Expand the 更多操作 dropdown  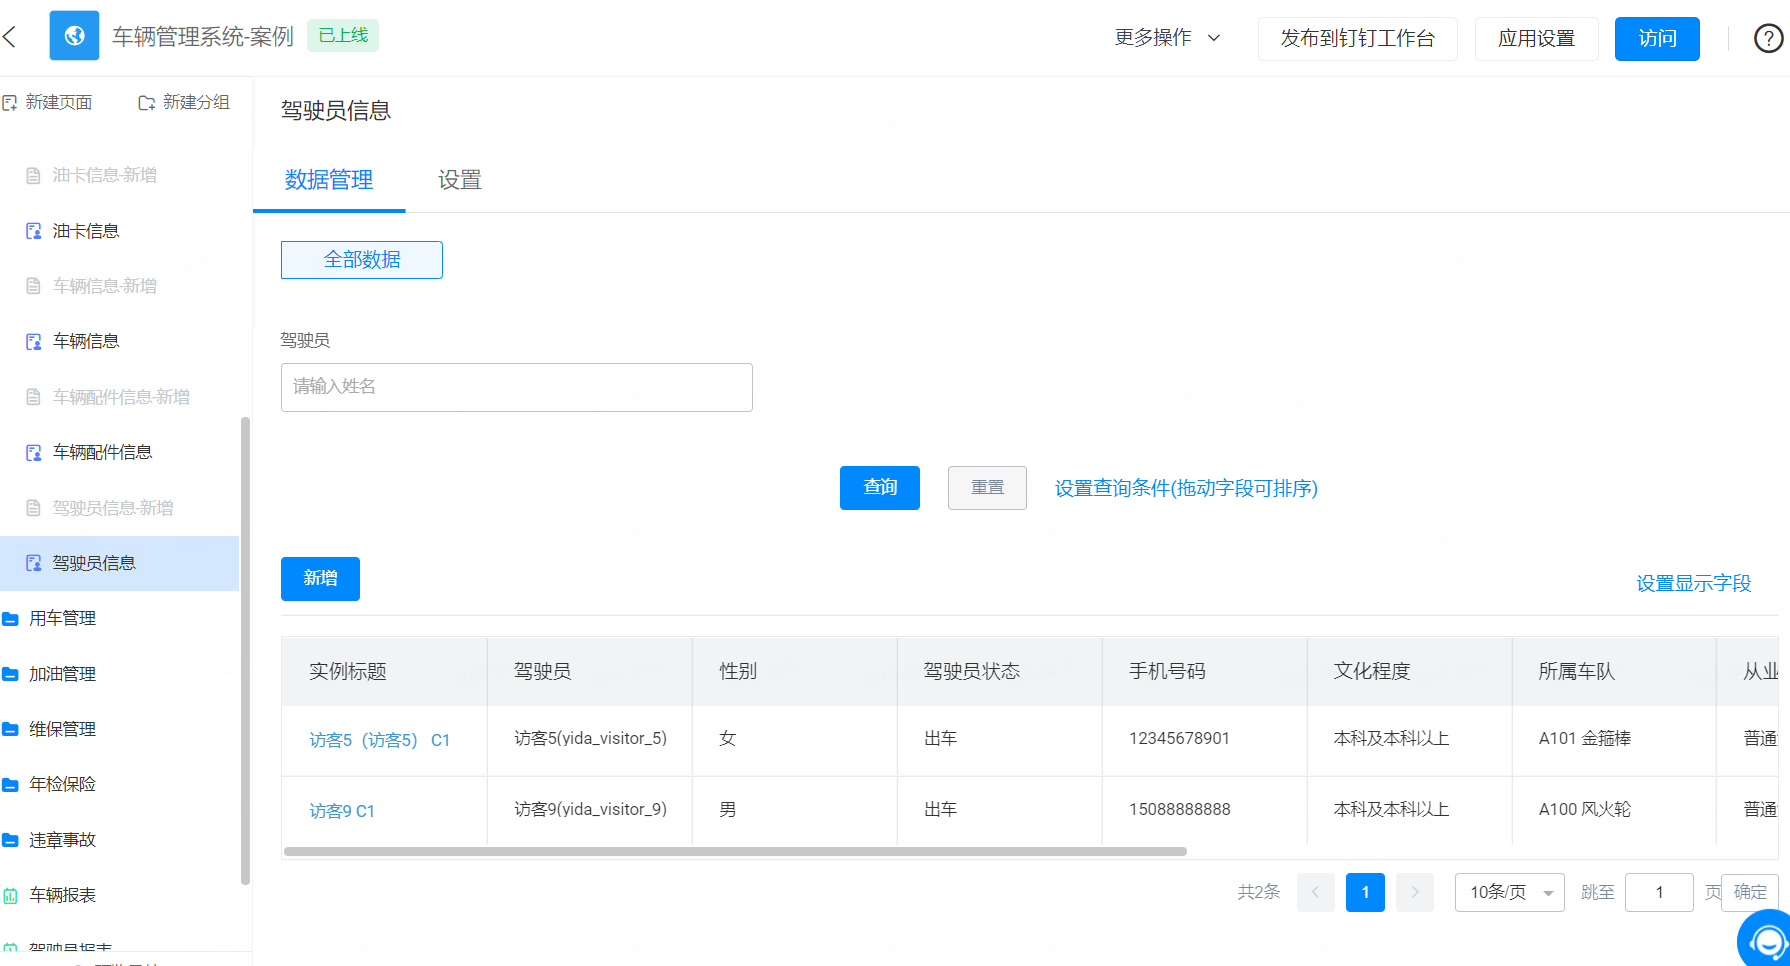1167,38
